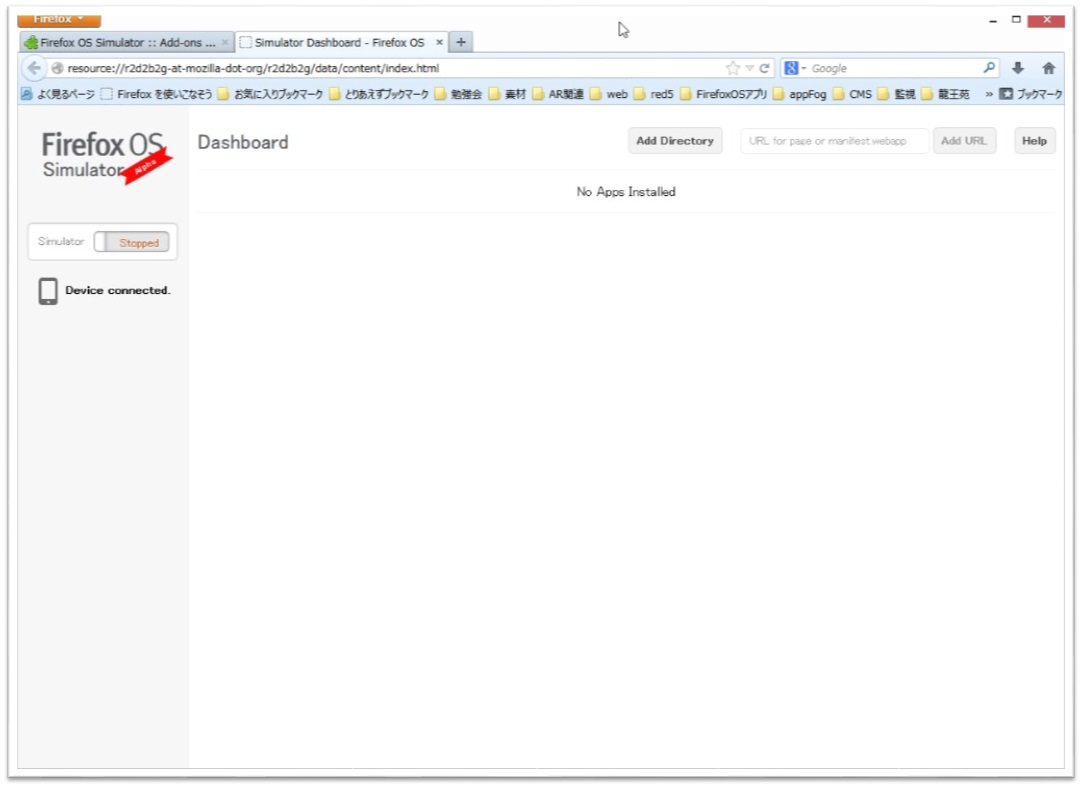Image resolution: width=1082 pixels, height=788 pixels.
Task: Click URL for page or manifest field
Action: [x=835, y=141]
